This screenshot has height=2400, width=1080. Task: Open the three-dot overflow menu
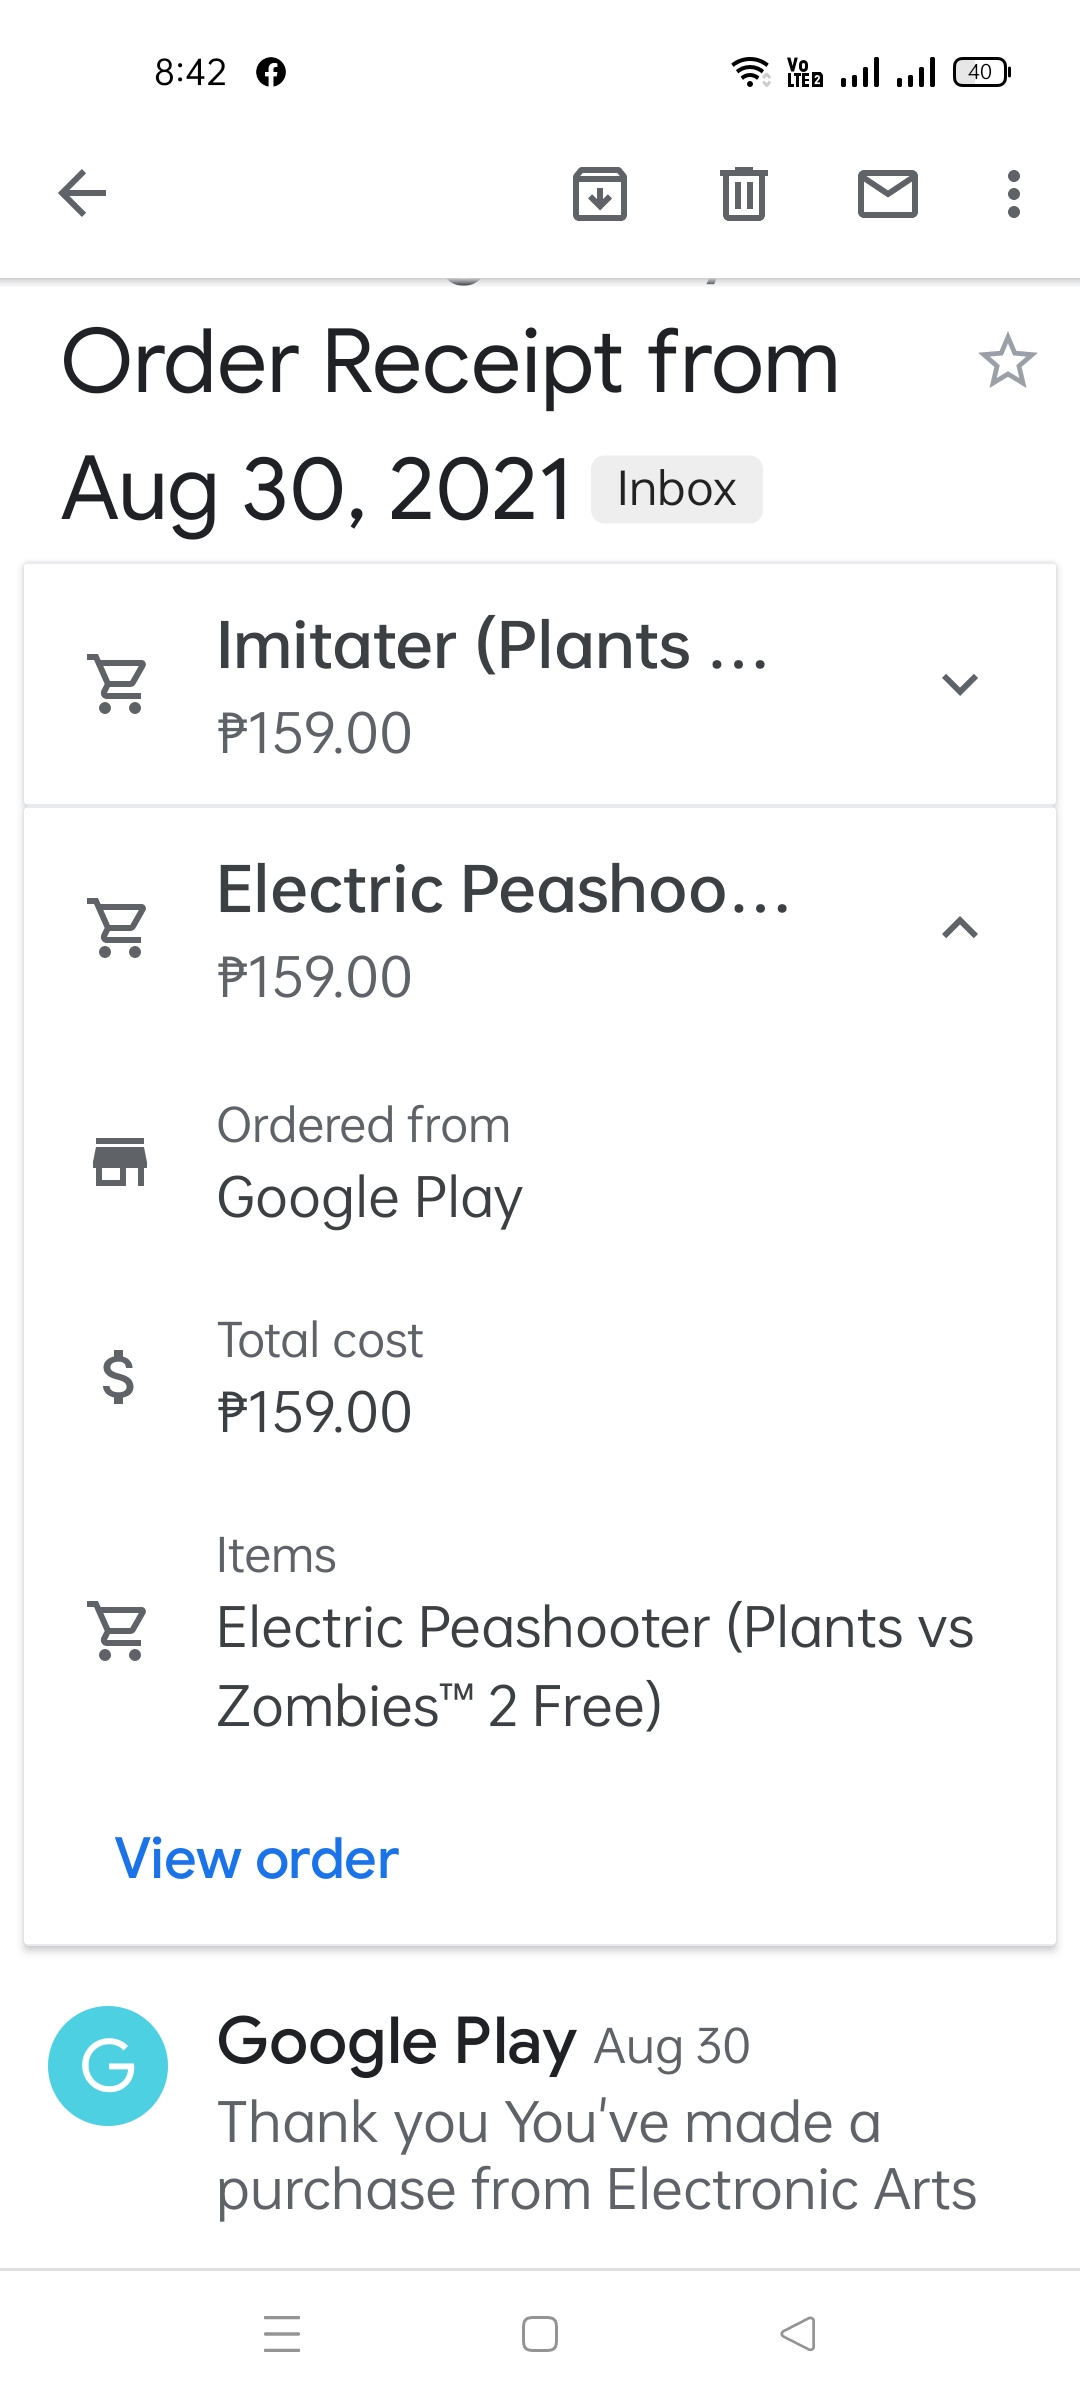pos(1013,193)
